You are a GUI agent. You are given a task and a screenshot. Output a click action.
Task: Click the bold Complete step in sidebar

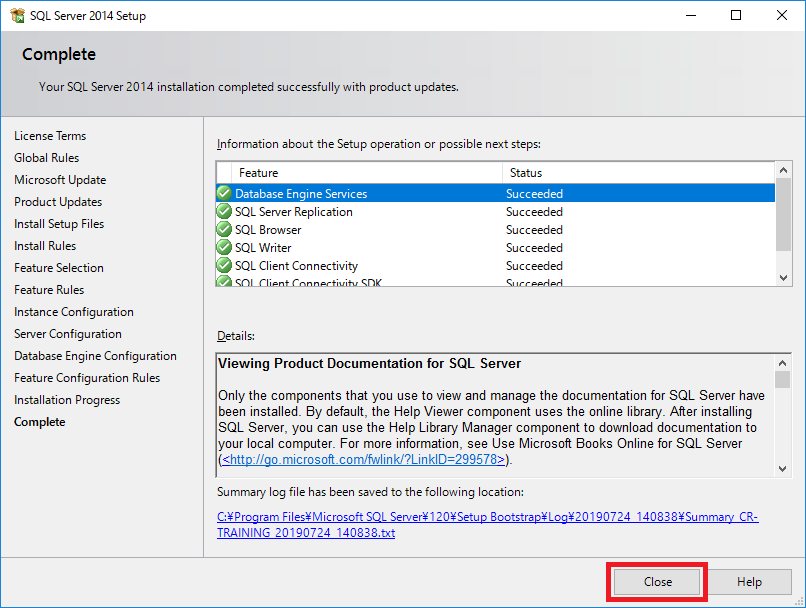click(x=40, y=422)
